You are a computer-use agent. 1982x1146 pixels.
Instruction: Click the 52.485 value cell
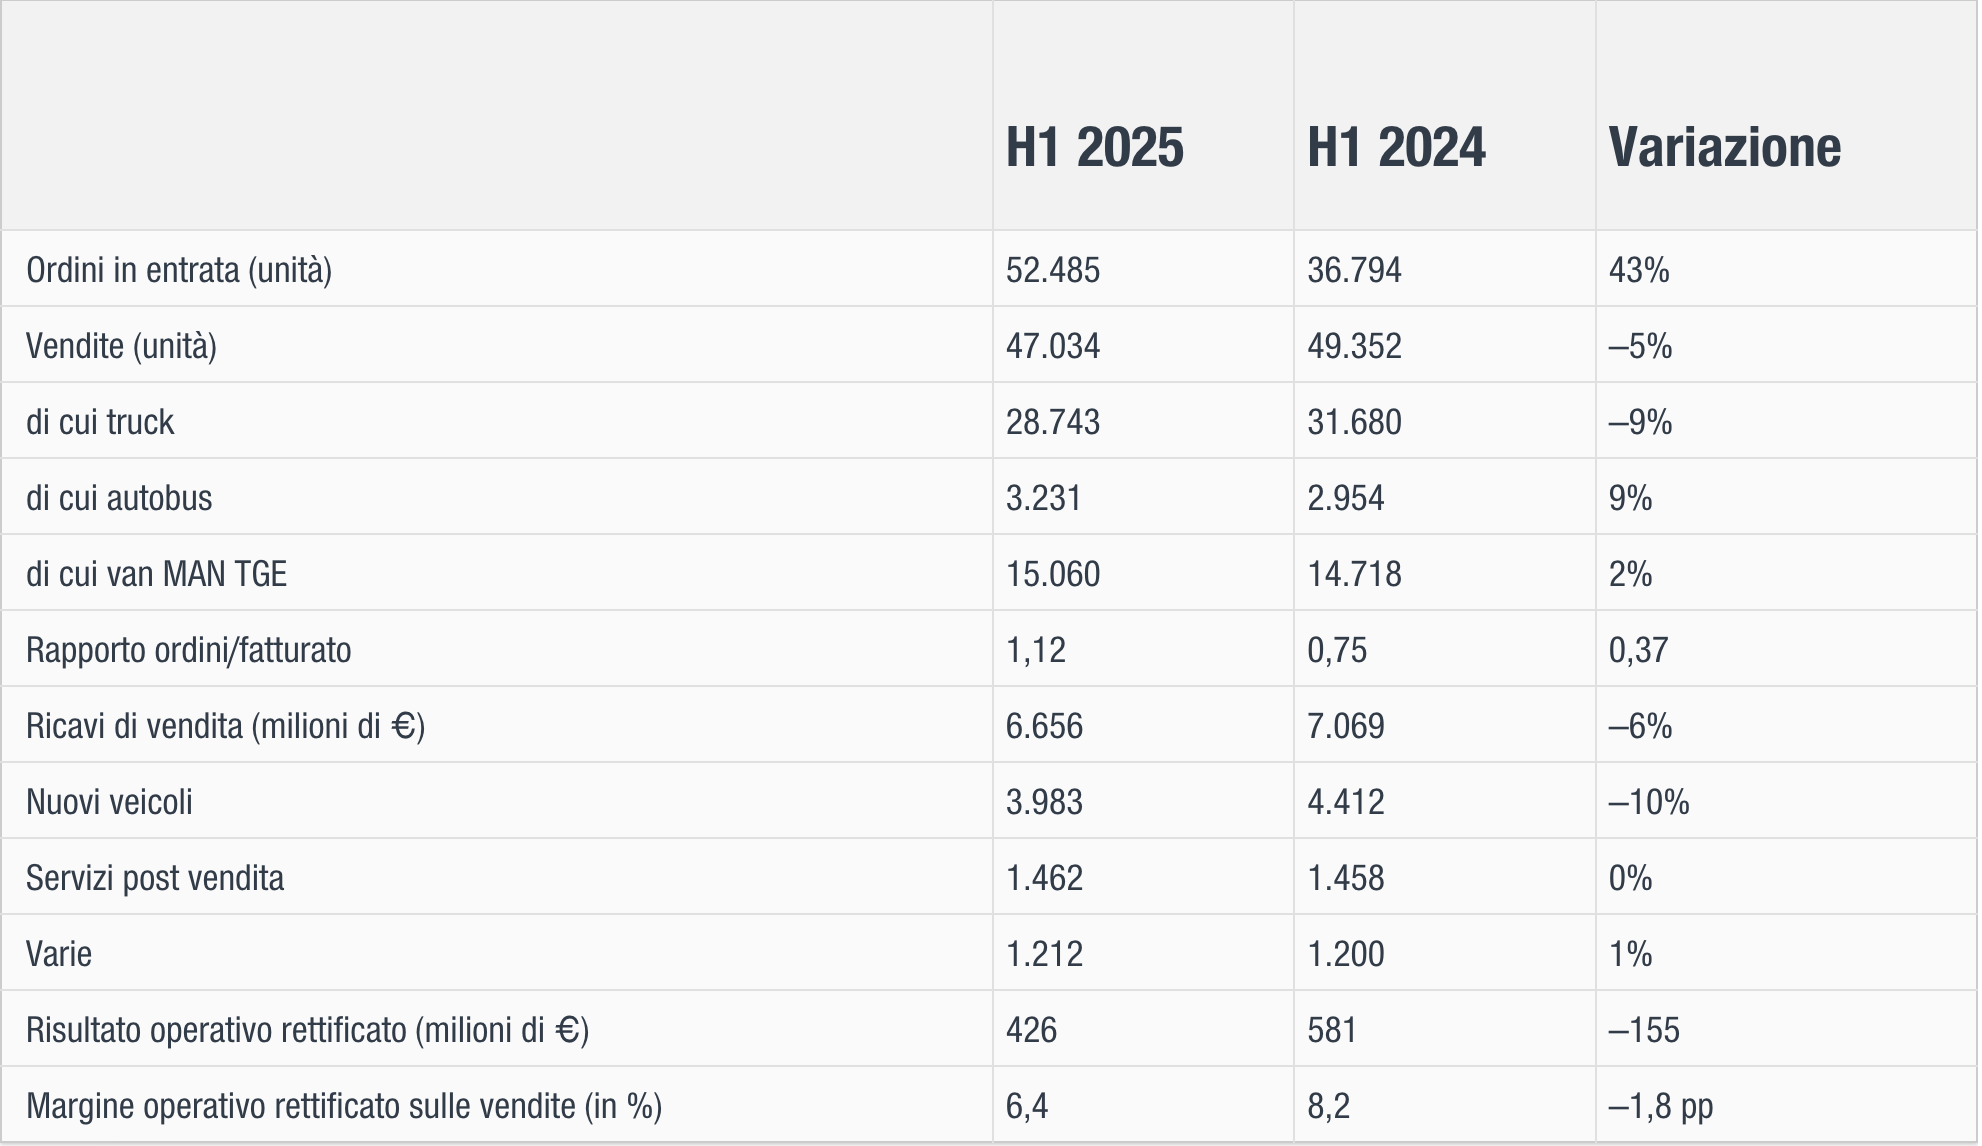coord(1052,270)
